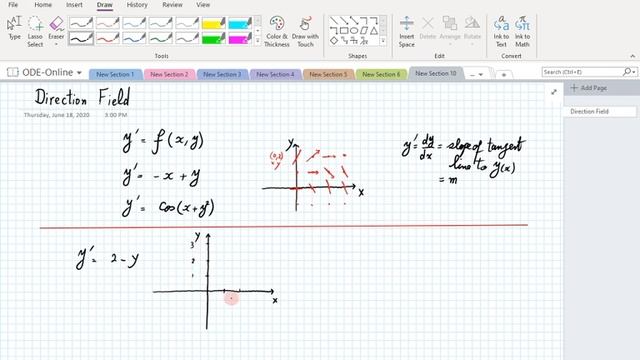Screen dimensions: 640x360
Task: Create a new section with plus tab
Action: click(x=504, y=75)
